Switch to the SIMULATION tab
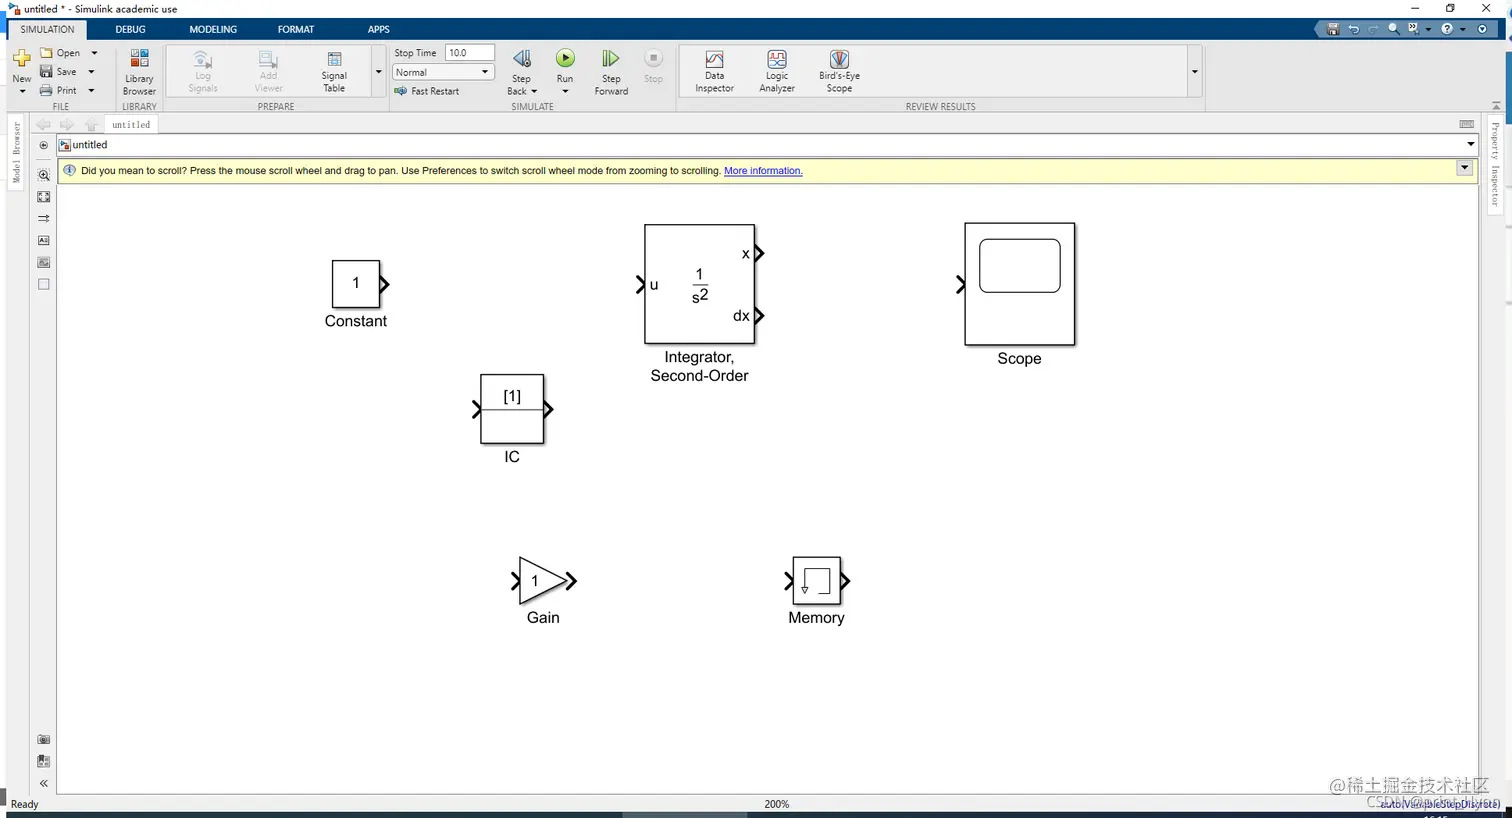The height and width of the screenshot is (818, 1512). click(x=47, y=29)
